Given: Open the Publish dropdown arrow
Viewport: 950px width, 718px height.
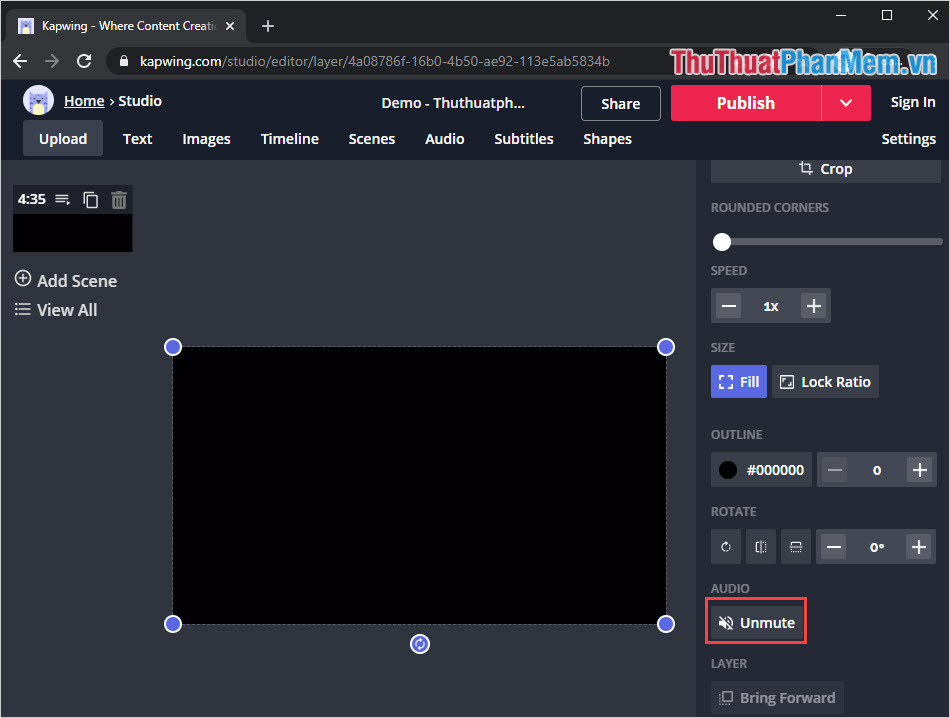Looking at the screenshot, I should (x=845, y=102).
